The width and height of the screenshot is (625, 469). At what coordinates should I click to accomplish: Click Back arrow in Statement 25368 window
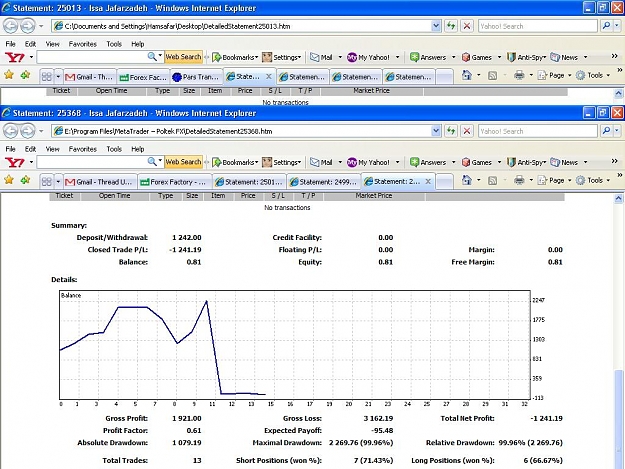click(11, 131)
